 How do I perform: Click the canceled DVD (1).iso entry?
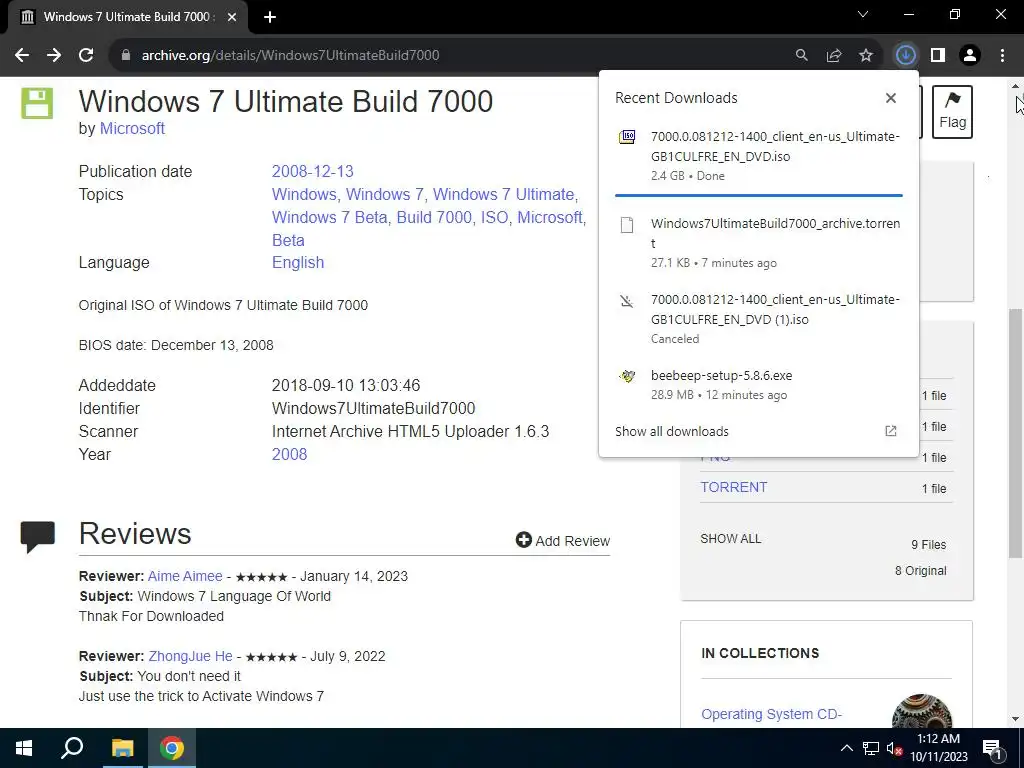pyautogui.click(x=758, y=319)
